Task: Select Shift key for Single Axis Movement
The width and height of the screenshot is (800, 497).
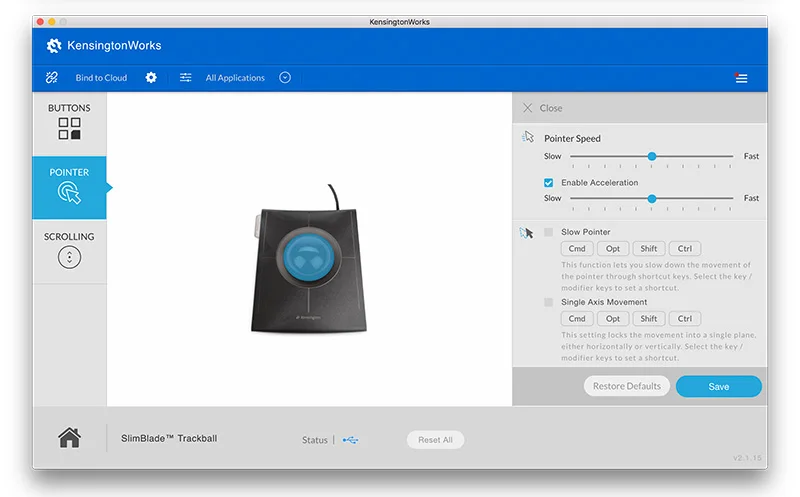Action: [648, 318]
